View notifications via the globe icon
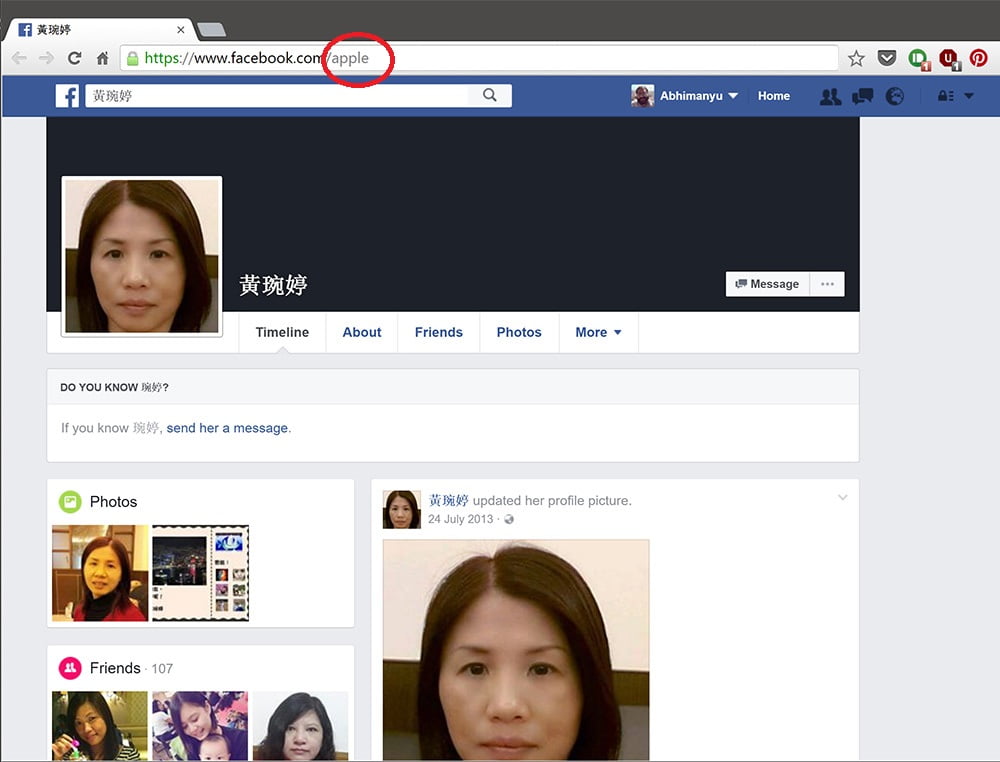Viewport: 1000px width, 762px height. click(x=894, y=96)
